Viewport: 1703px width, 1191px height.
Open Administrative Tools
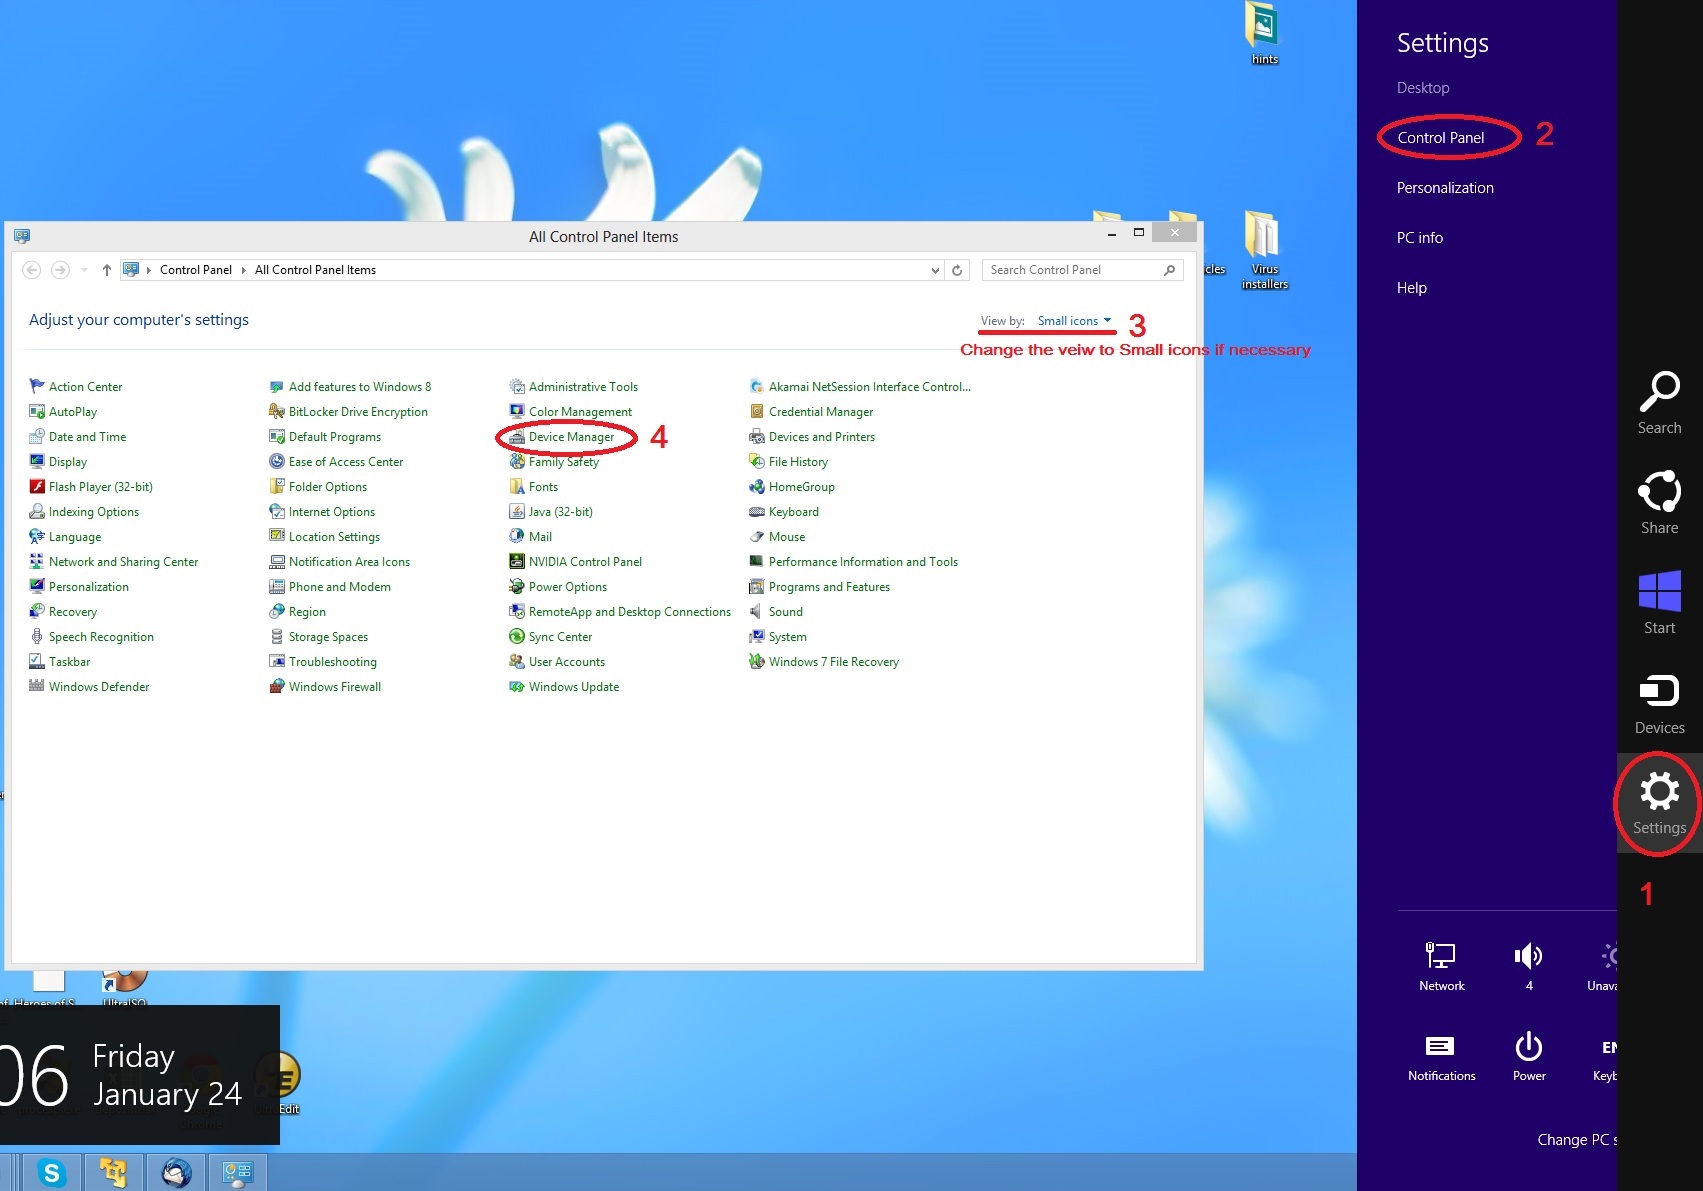tap(583, 387)
